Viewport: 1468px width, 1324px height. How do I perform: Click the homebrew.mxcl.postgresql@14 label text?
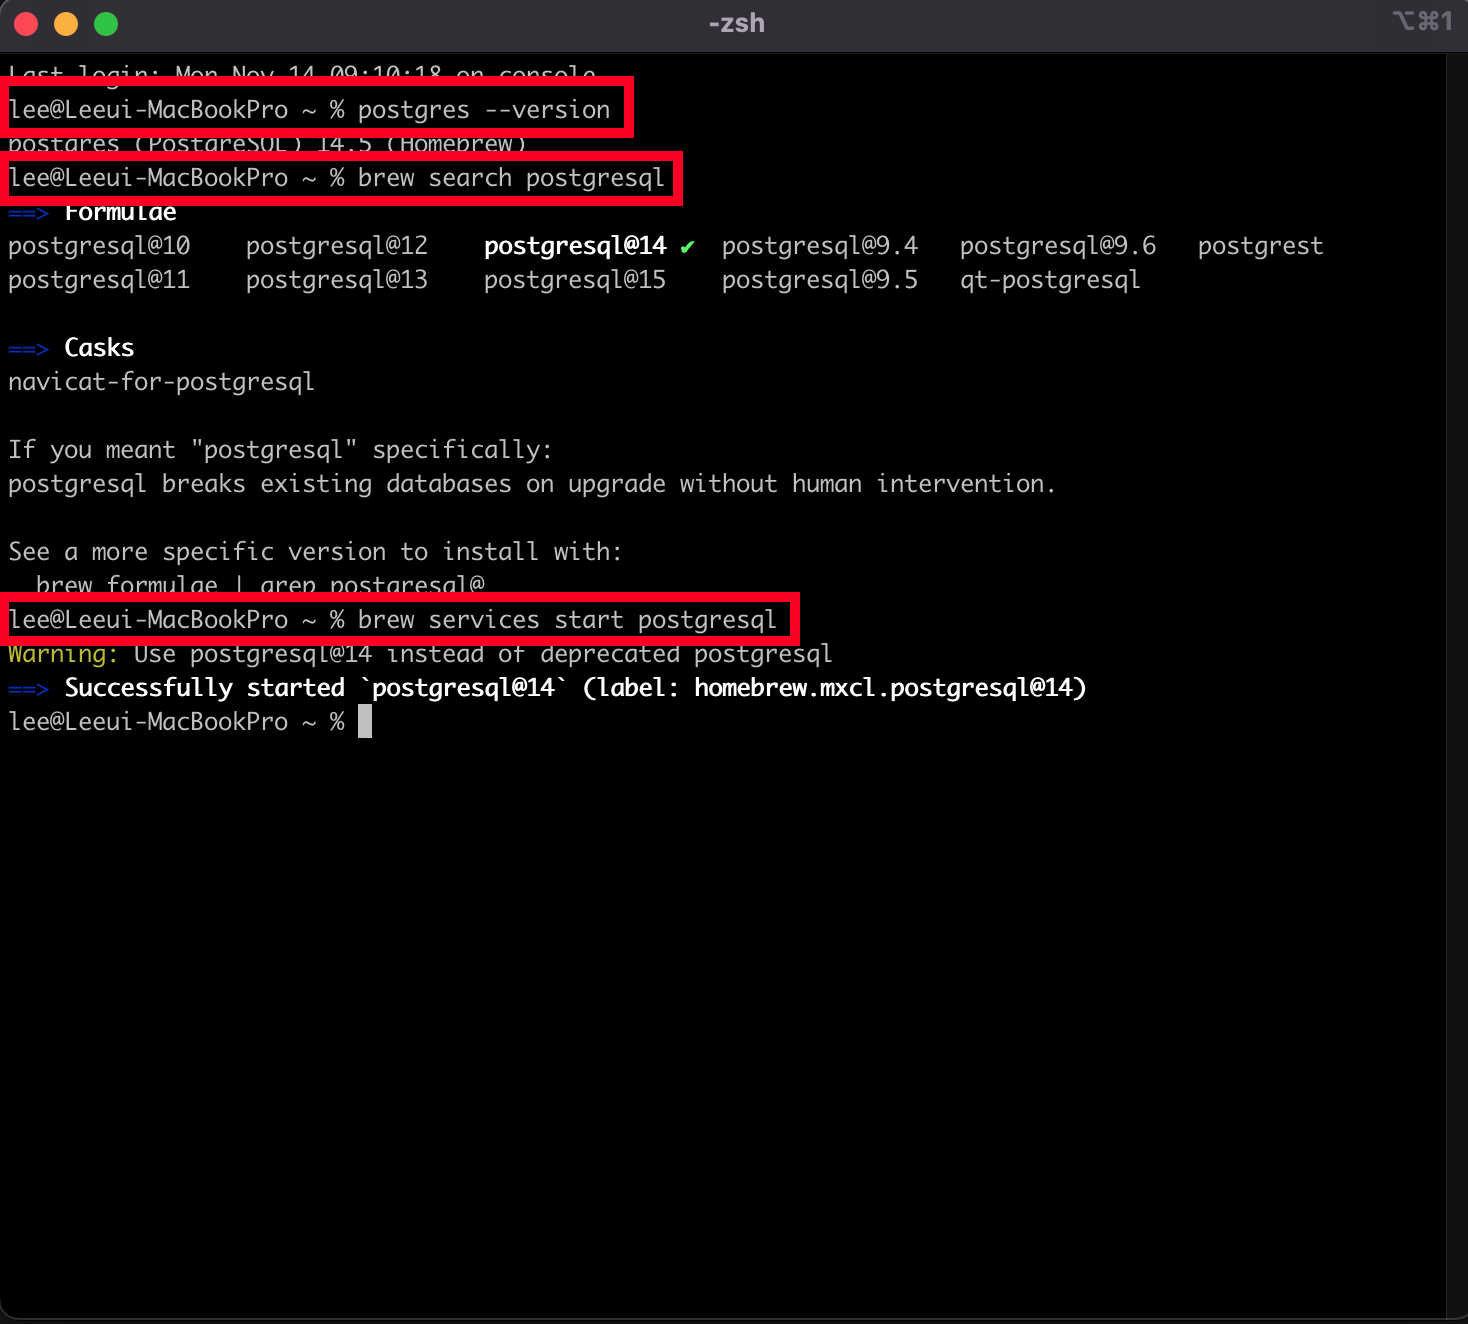point(884,688)
